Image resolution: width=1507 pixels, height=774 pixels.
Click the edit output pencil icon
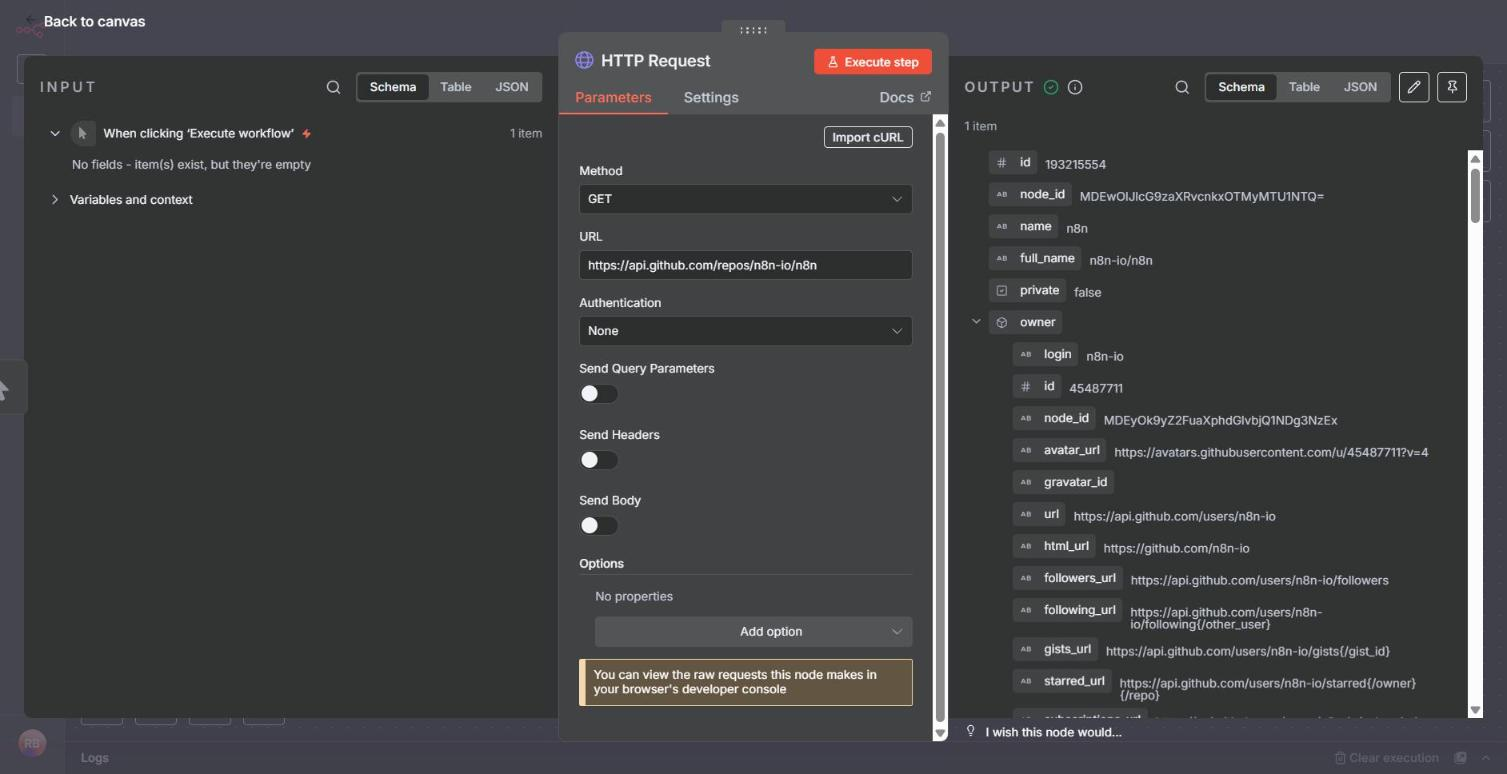(x=1414, y=87)
